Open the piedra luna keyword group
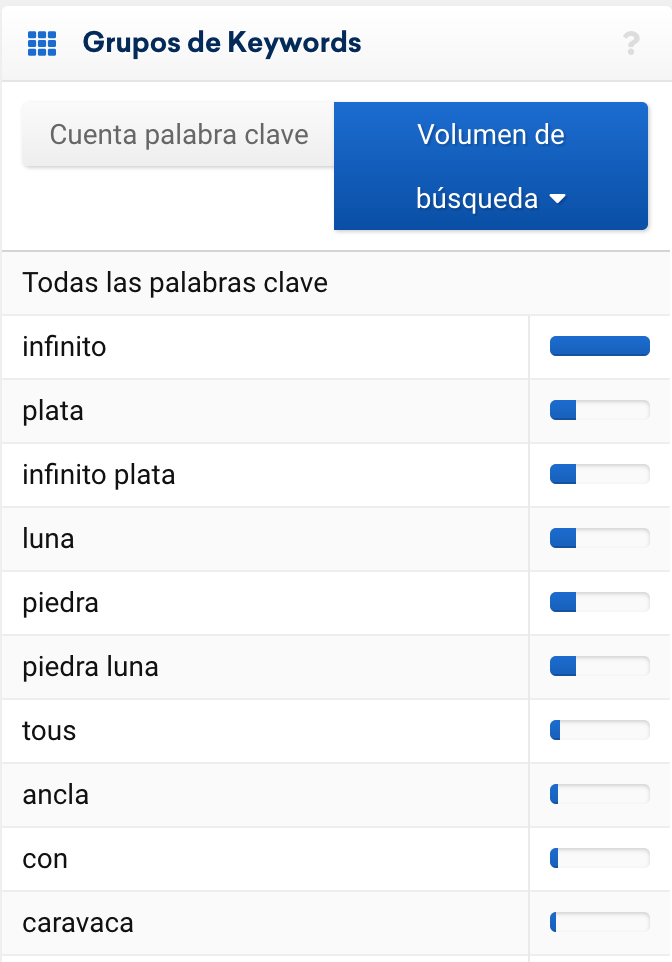Screen dimensions: 672x962 coord(265,667)
